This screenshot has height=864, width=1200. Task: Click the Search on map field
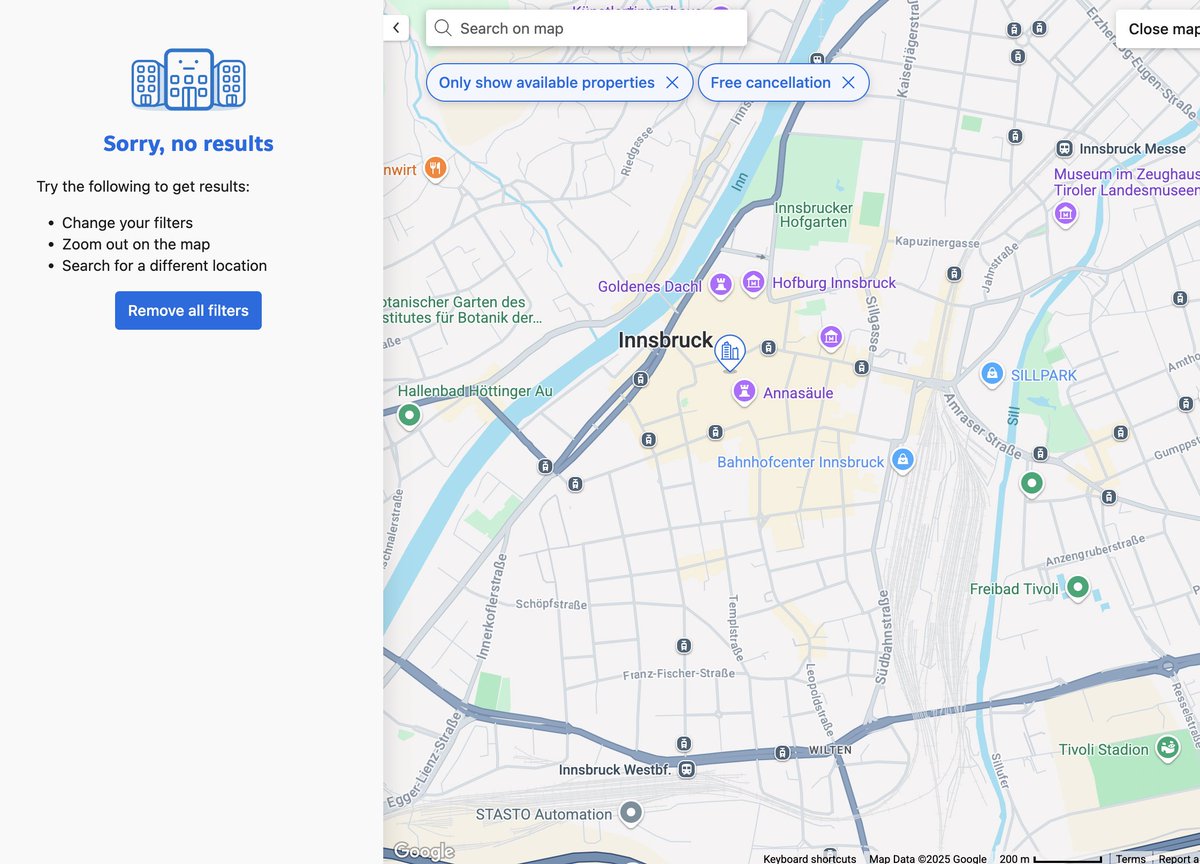[x=586, y=28]
